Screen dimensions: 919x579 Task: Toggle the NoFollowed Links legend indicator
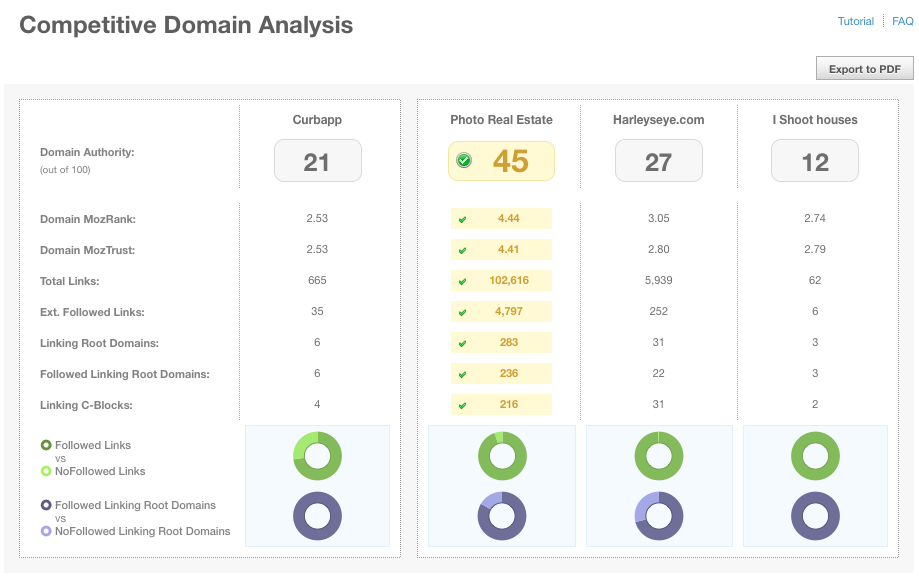coord(46,470)
